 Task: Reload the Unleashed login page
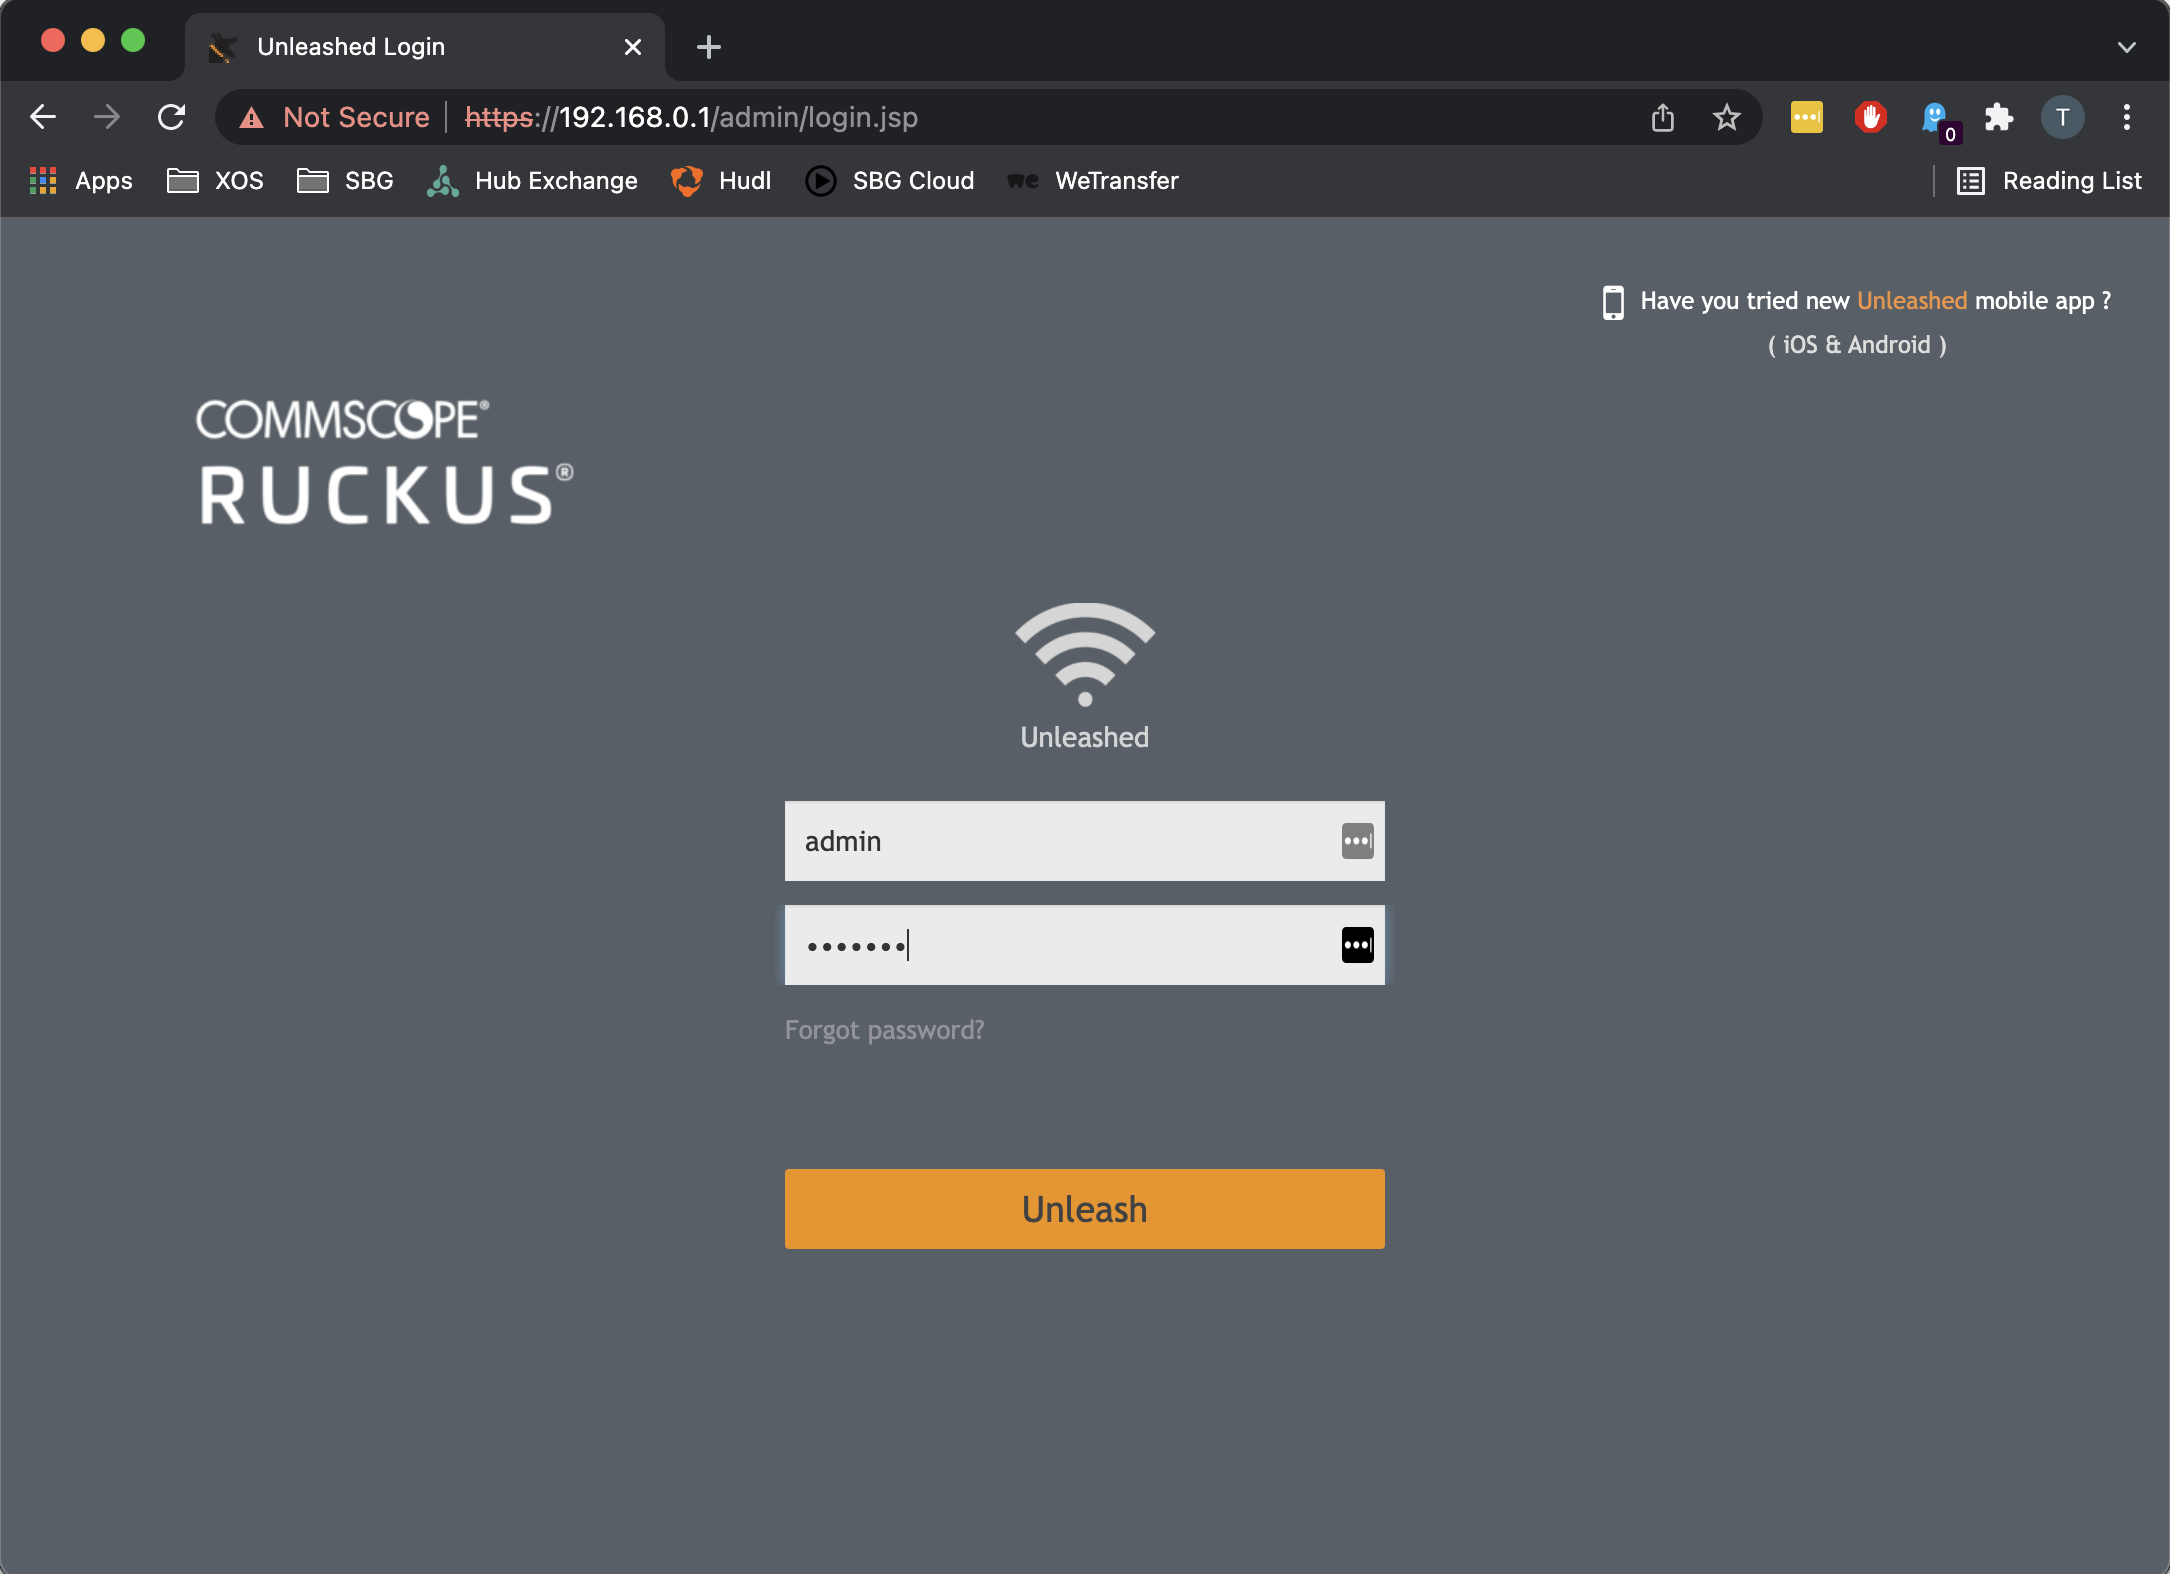[x=172, y=117]
